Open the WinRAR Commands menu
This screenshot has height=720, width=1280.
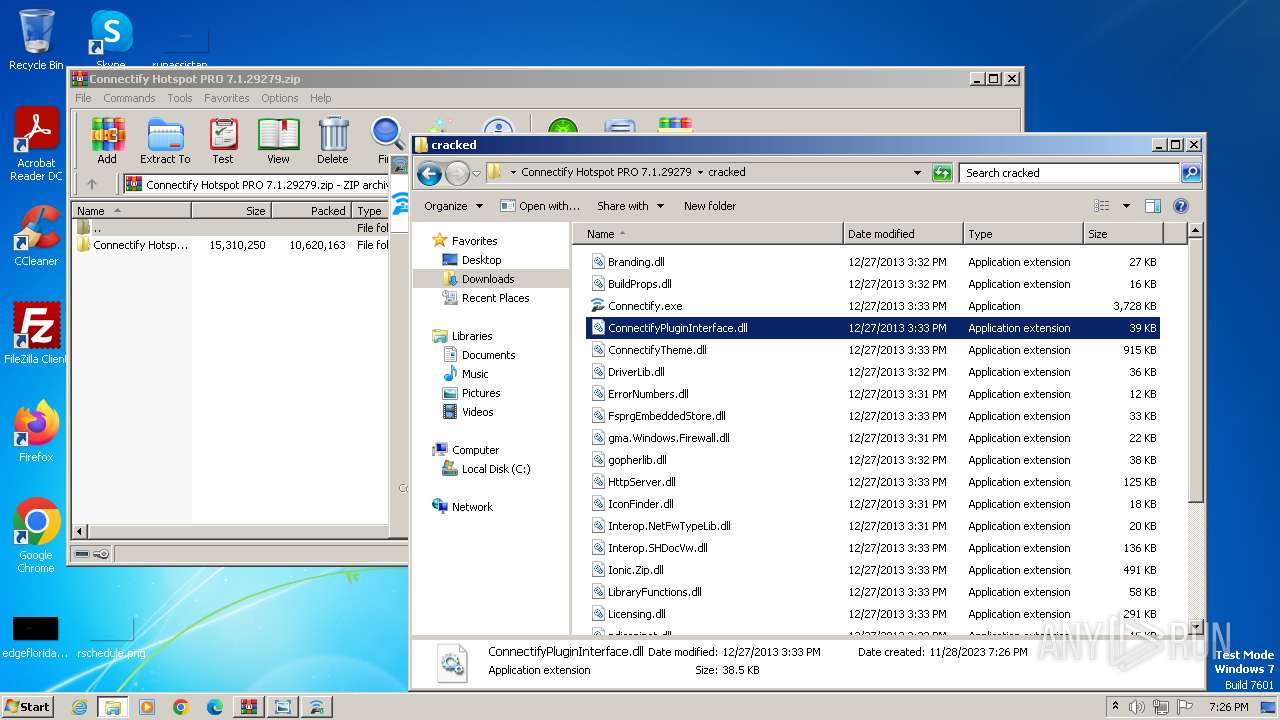(x=129, y=98)
